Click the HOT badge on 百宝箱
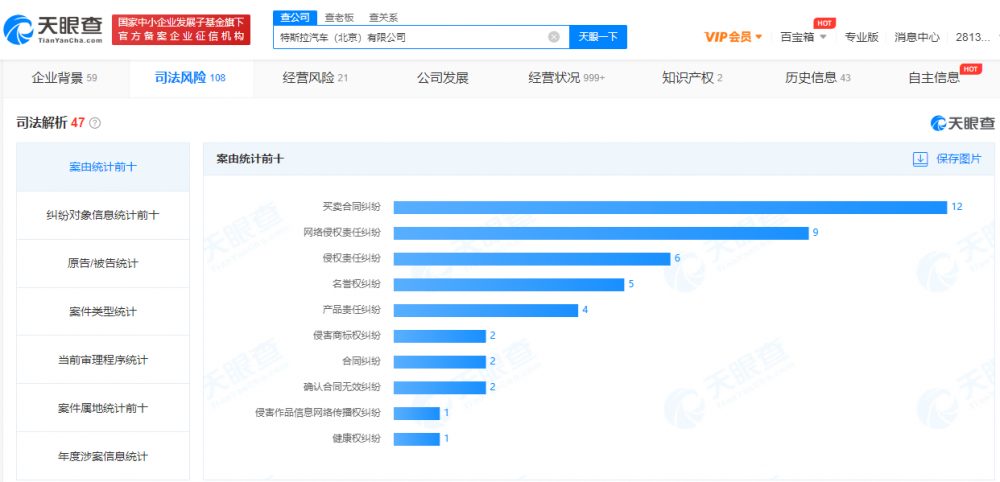1000x482 pixels. pyautogui.click(x=825, y=22)
